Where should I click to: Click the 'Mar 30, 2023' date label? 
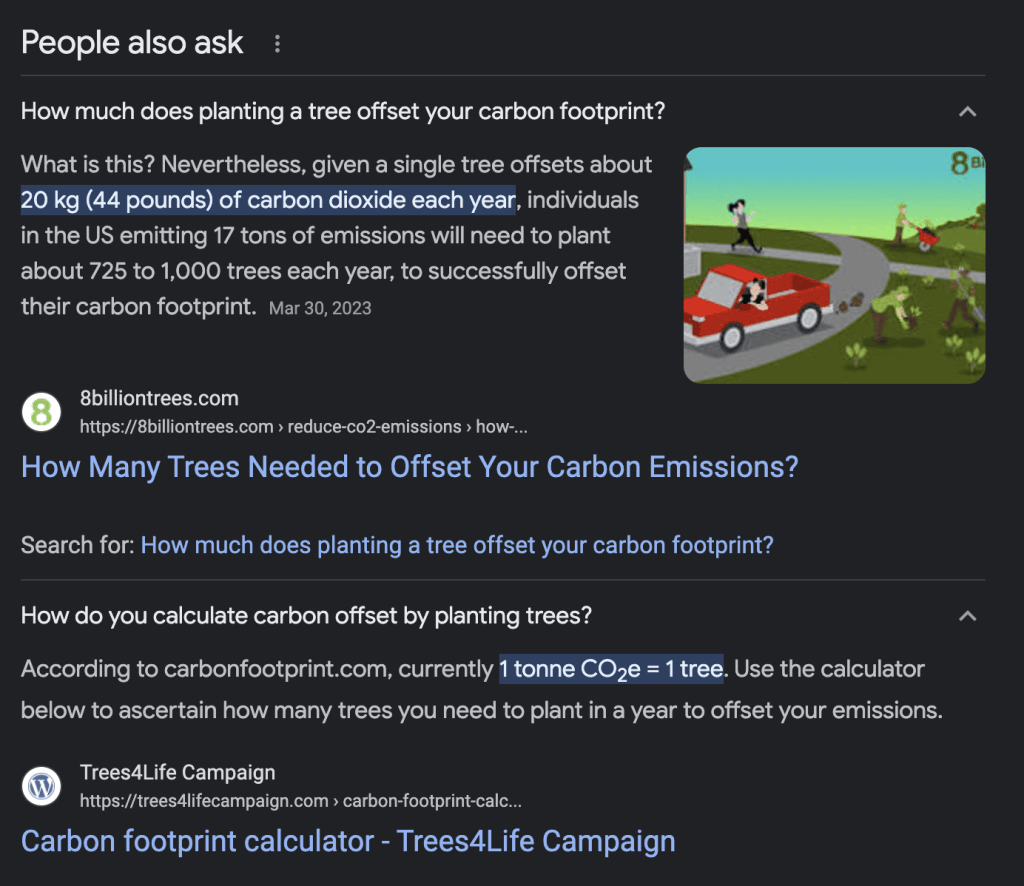tap(320, 308)
